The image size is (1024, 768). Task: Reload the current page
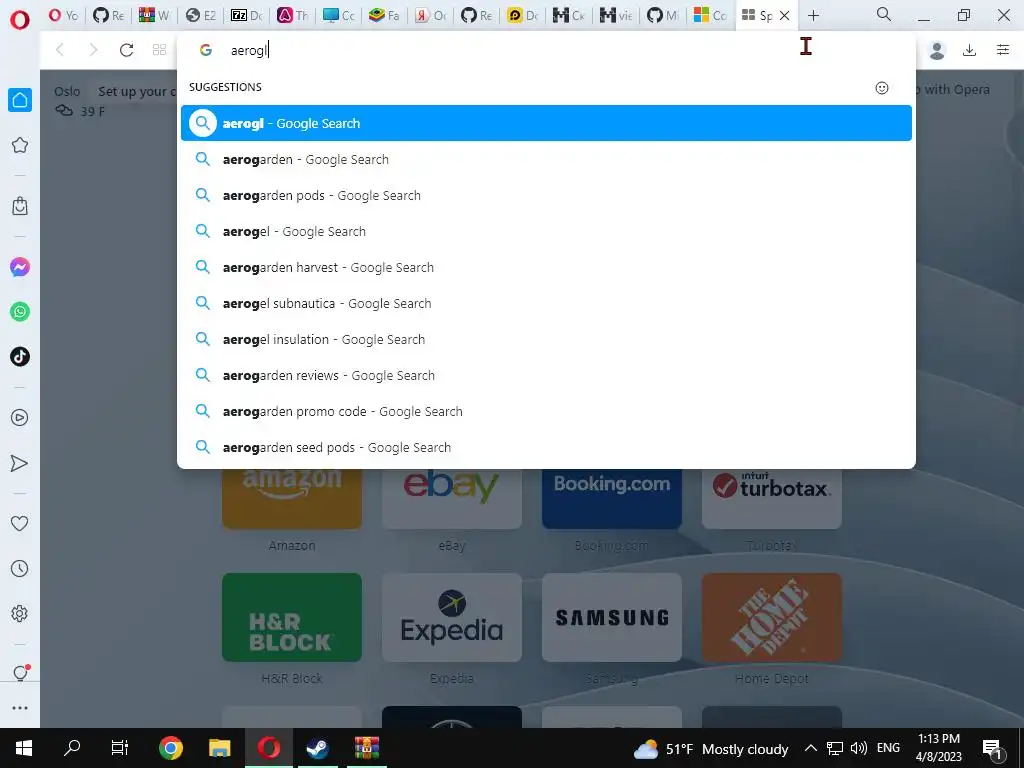126,50
